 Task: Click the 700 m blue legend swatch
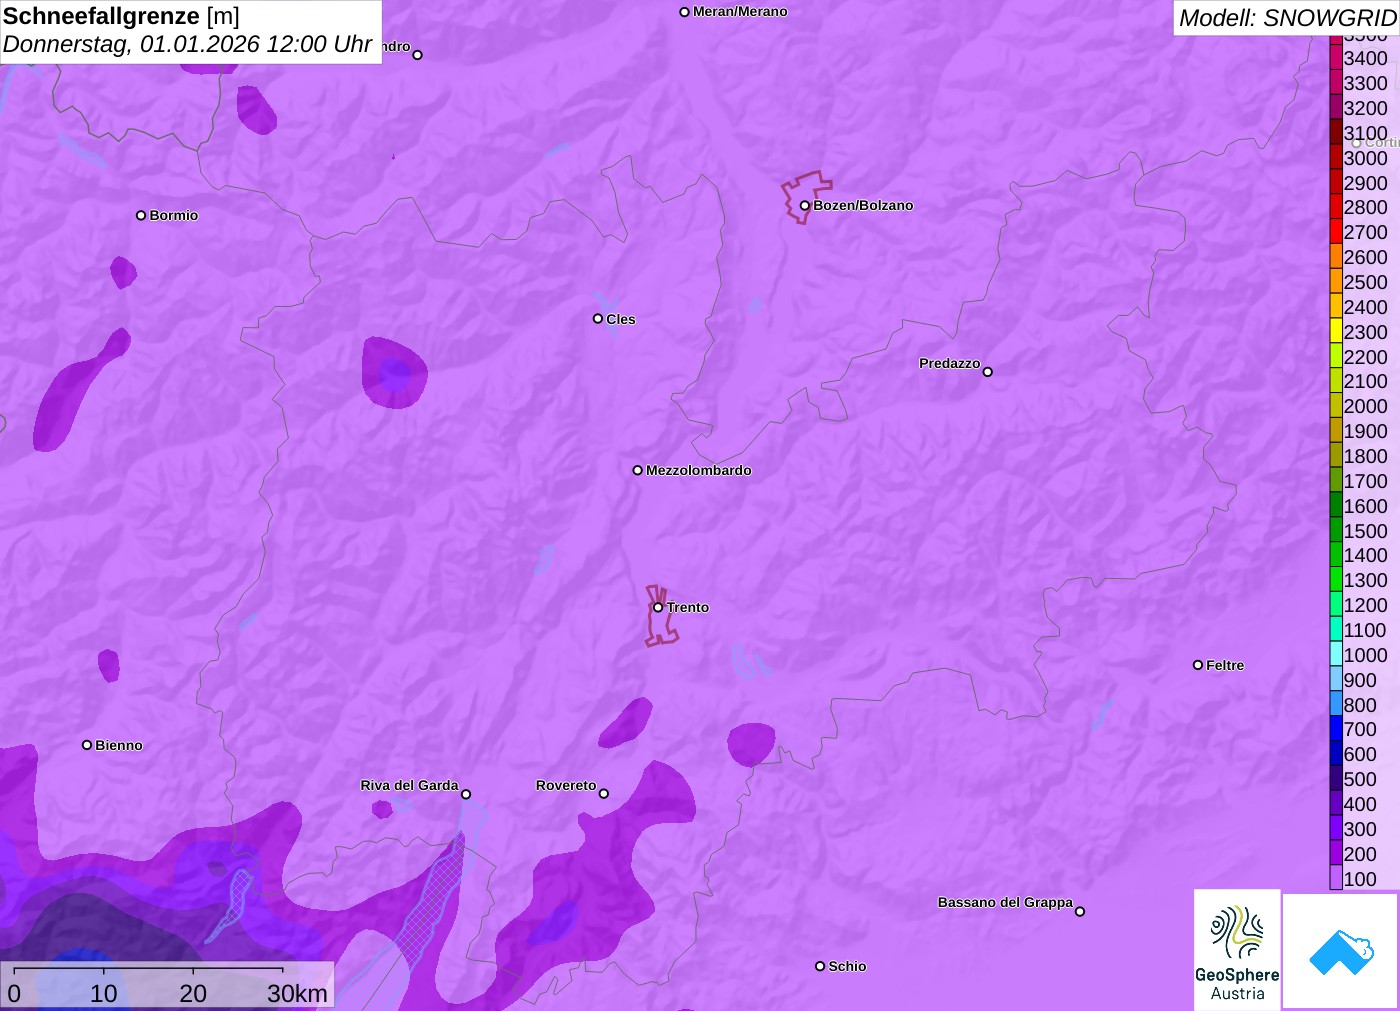(1336, 729)
